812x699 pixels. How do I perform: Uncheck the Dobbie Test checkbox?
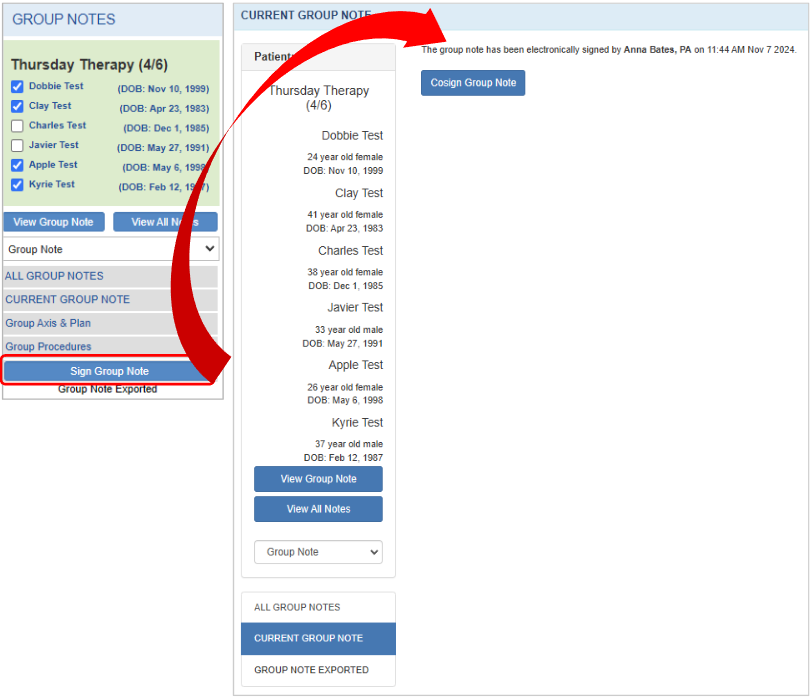pyautogui.click(x=17, y=87)
